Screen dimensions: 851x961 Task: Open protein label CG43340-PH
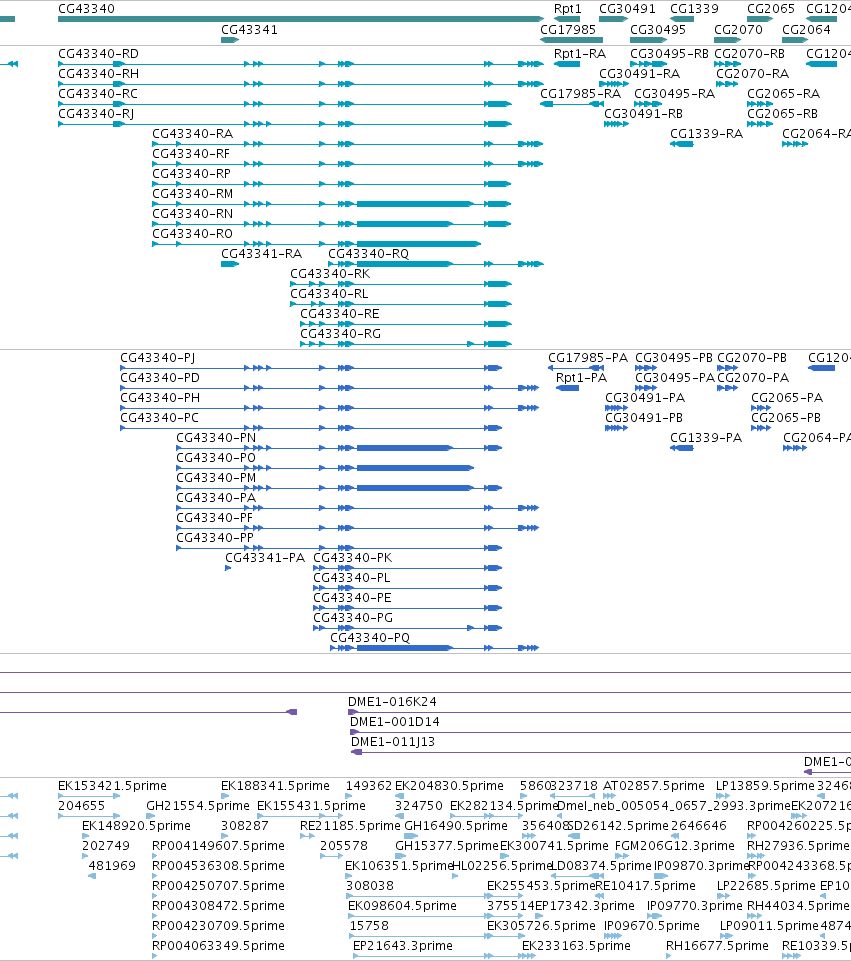(x=160, y=398)
